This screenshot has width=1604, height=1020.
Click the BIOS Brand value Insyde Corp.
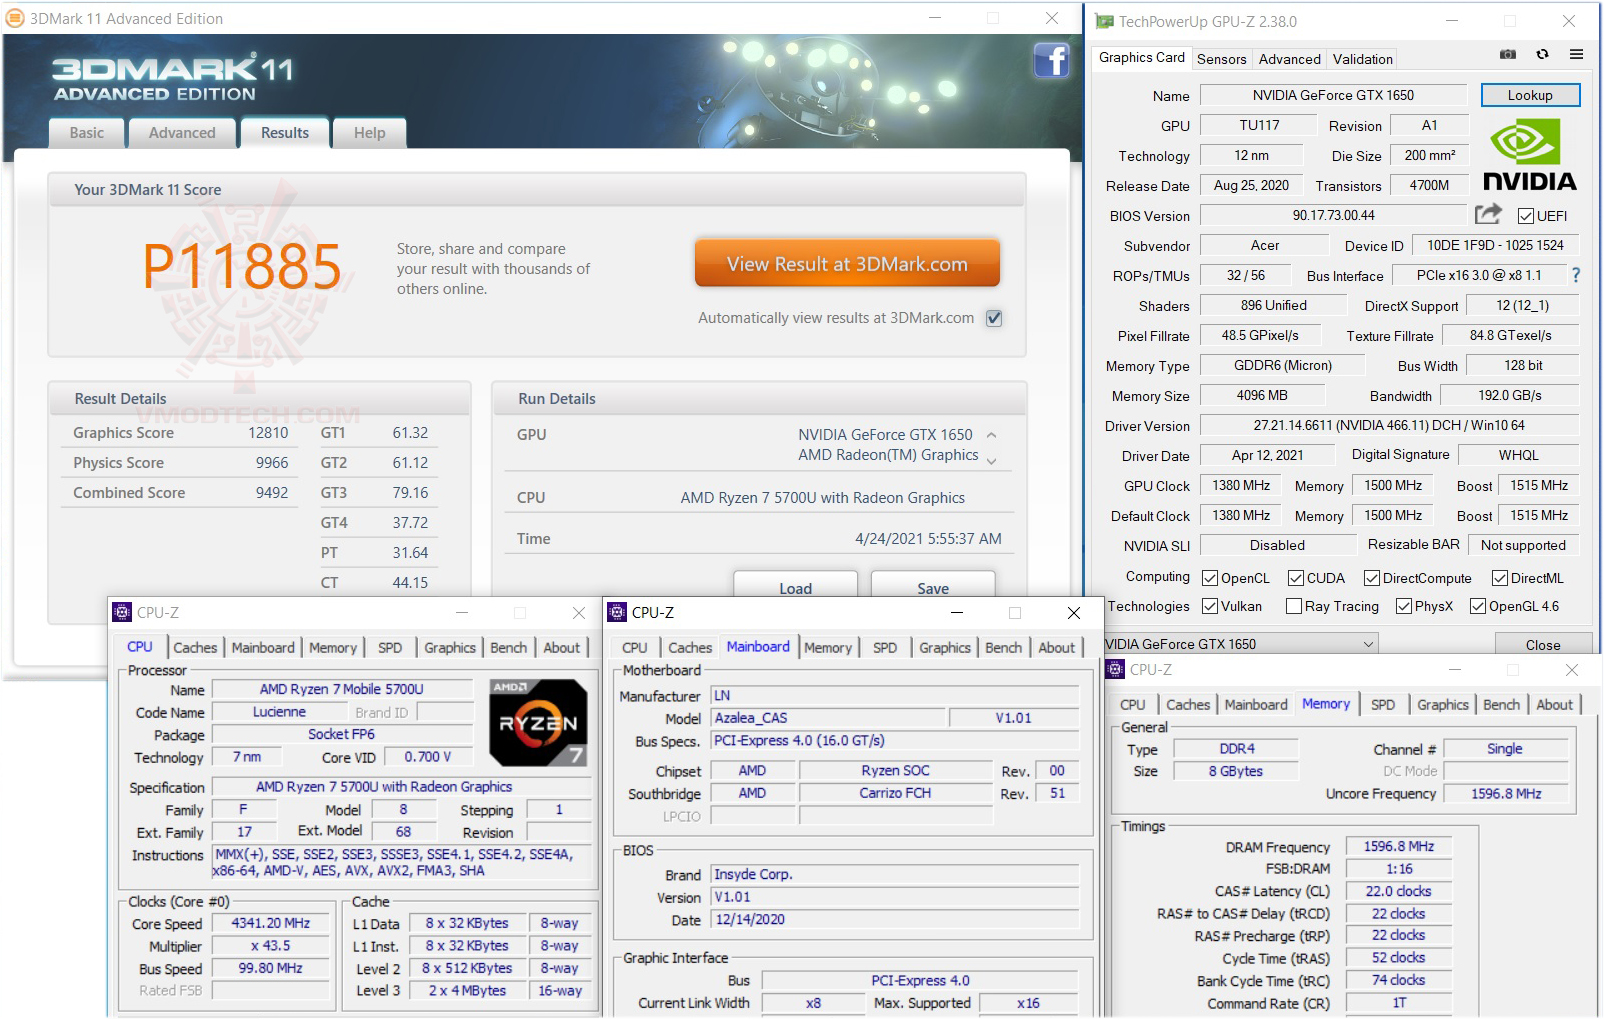tap(895, 874)
